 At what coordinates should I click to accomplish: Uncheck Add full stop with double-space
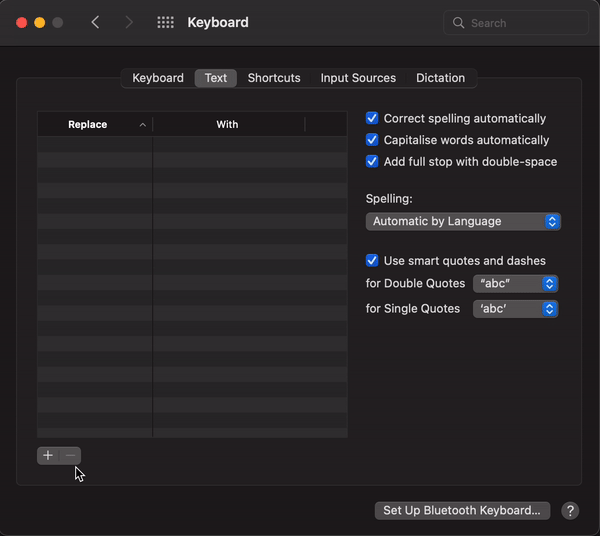[372, 162]
